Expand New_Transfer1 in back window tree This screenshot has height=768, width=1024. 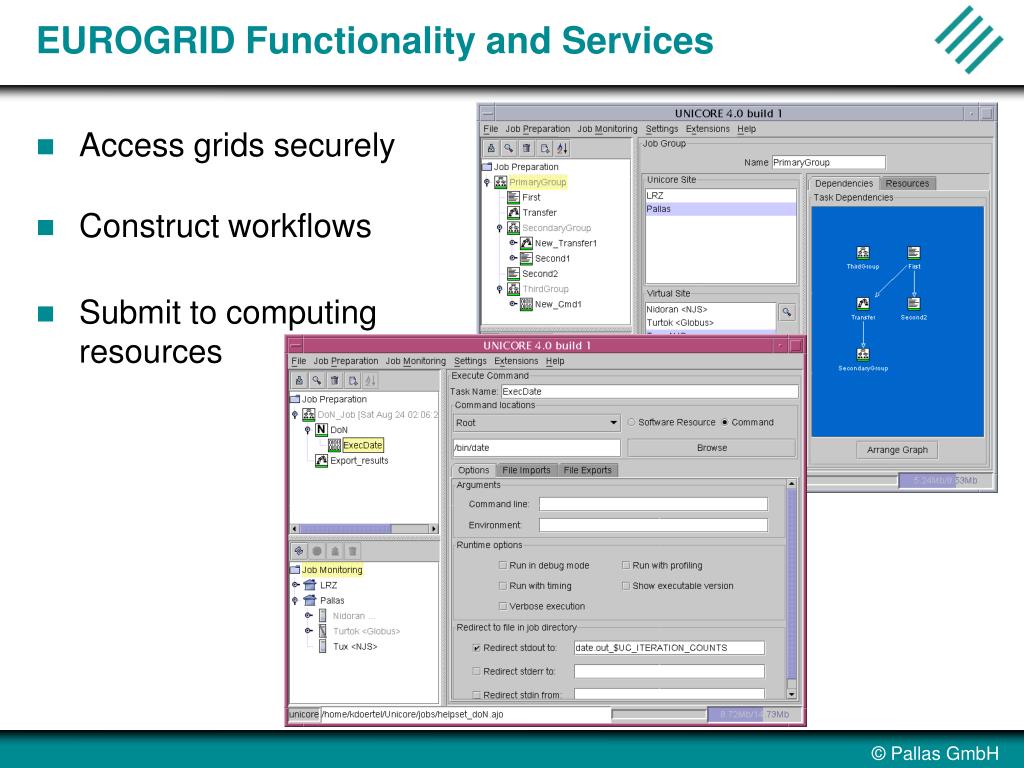pos(513,243)
